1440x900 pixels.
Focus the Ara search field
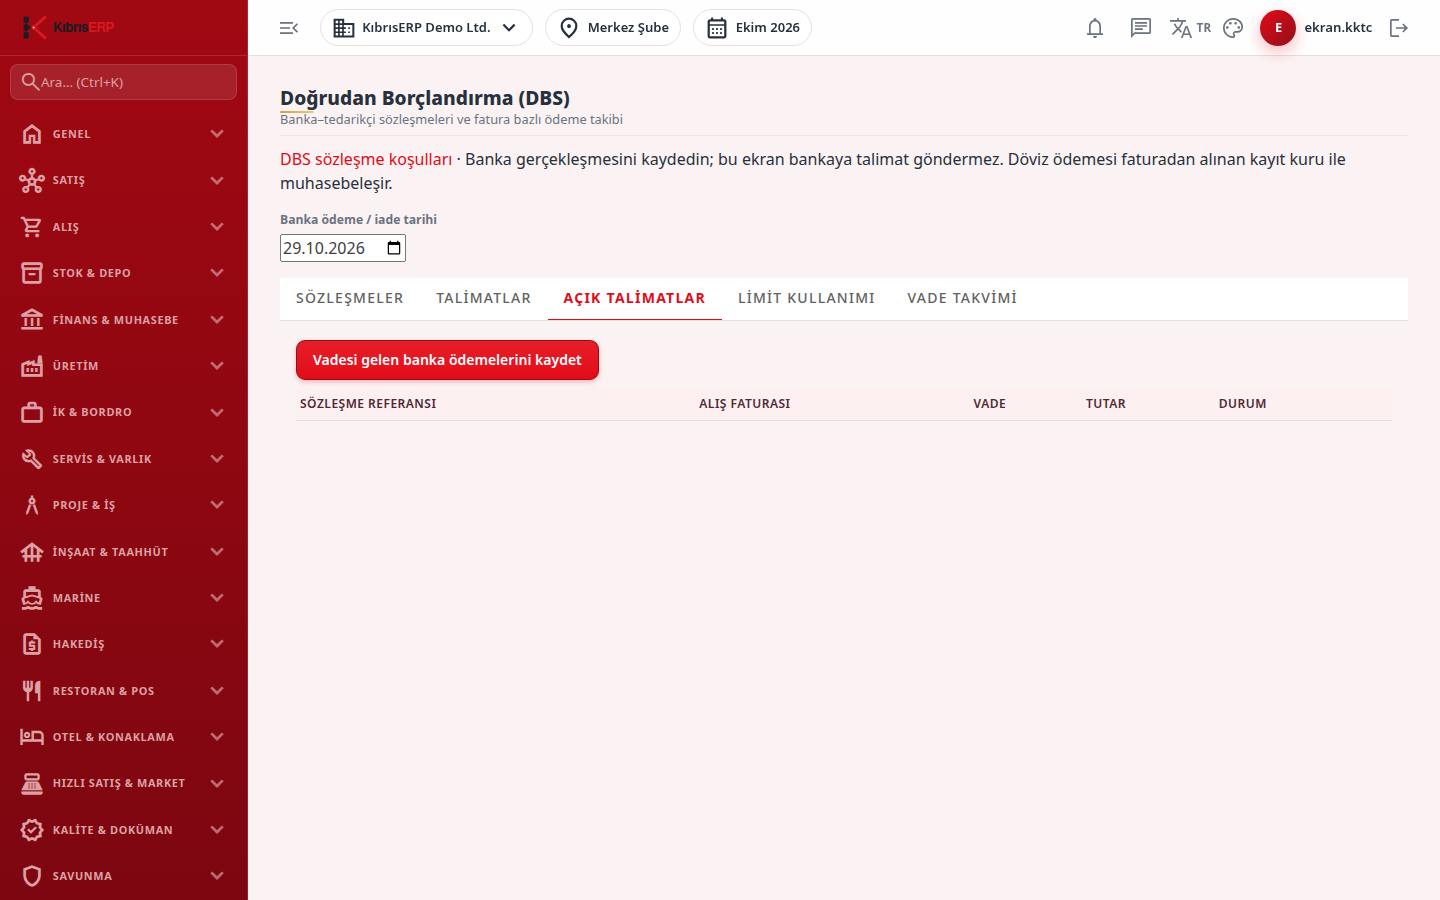point(123,82)
